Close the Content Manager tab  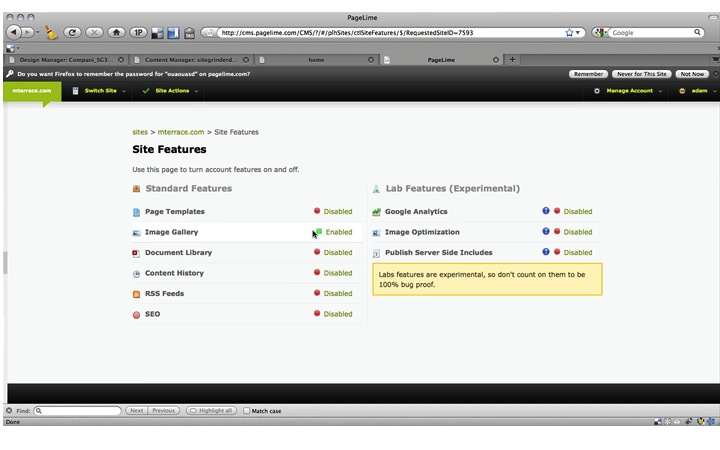[x=246, y=60]
